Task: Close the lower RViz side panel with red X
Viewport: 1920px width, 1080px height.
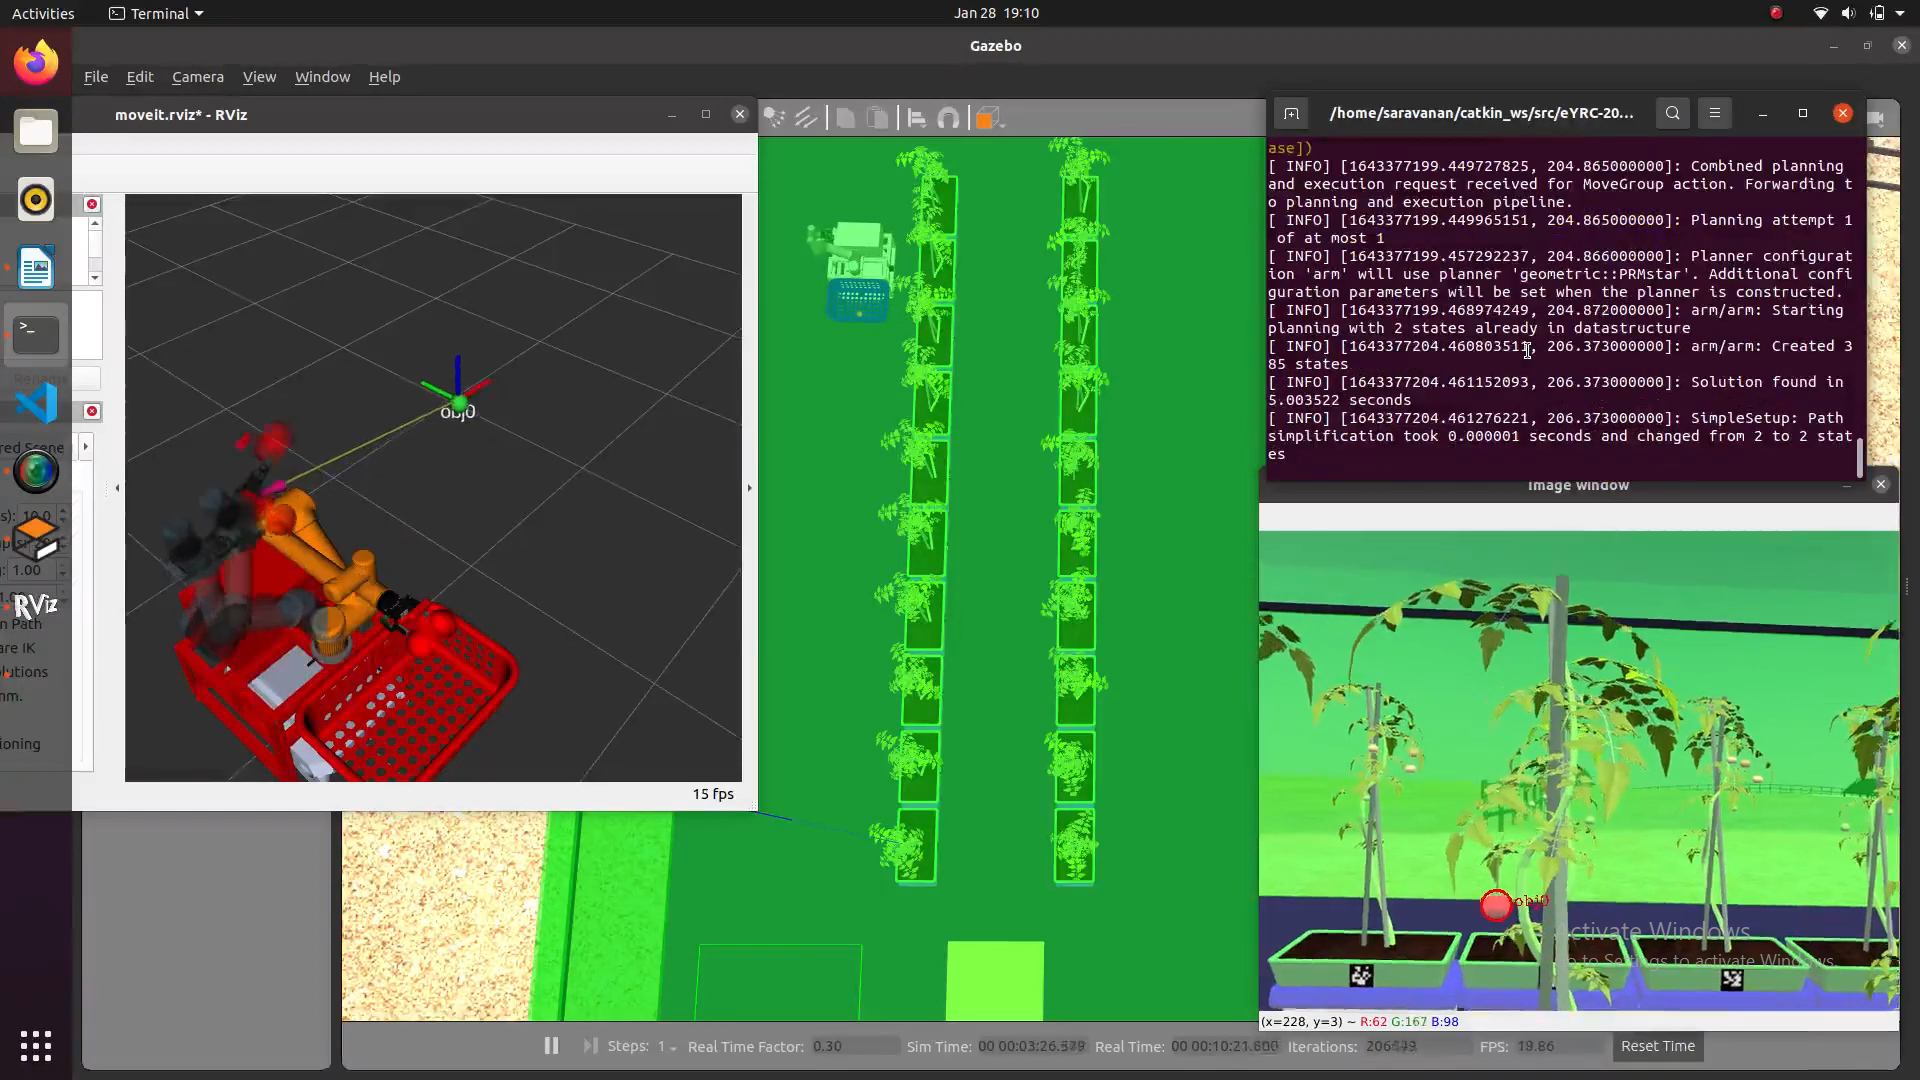Action: (92, 411)
